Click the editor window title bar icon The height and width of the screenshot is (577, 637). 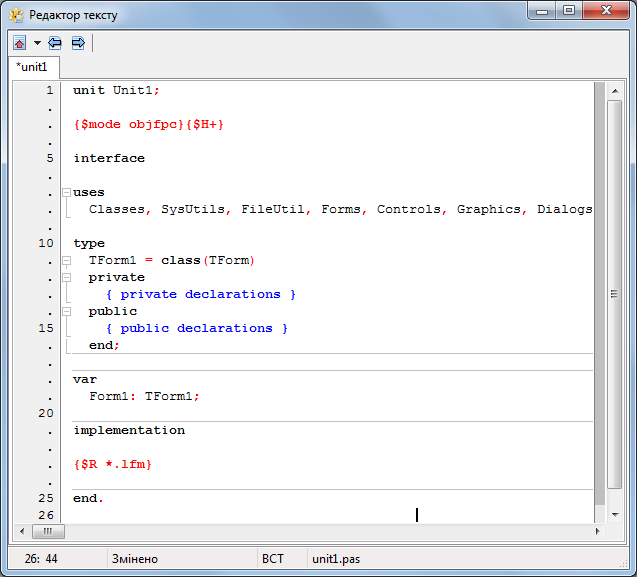16,14
